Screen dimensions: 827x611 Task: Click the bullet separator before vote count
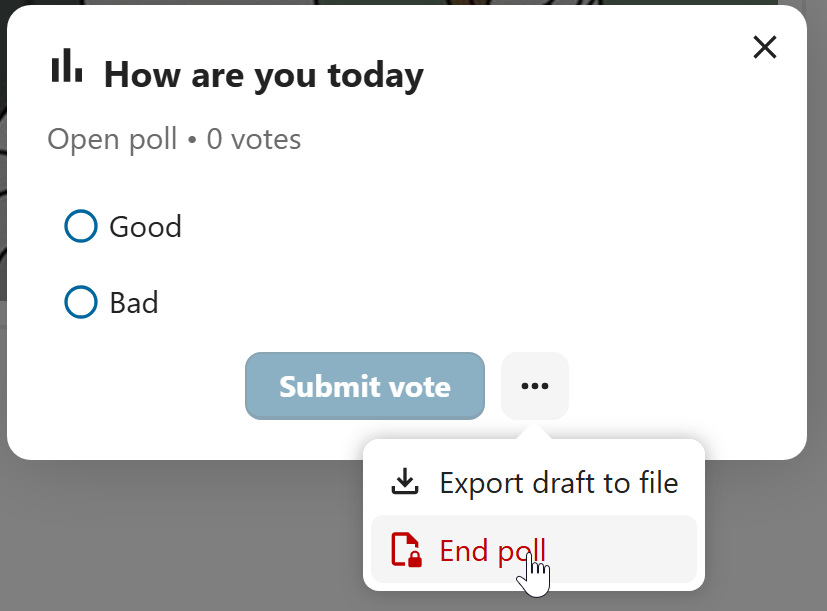pyautogui.click(x=194, y=140)
